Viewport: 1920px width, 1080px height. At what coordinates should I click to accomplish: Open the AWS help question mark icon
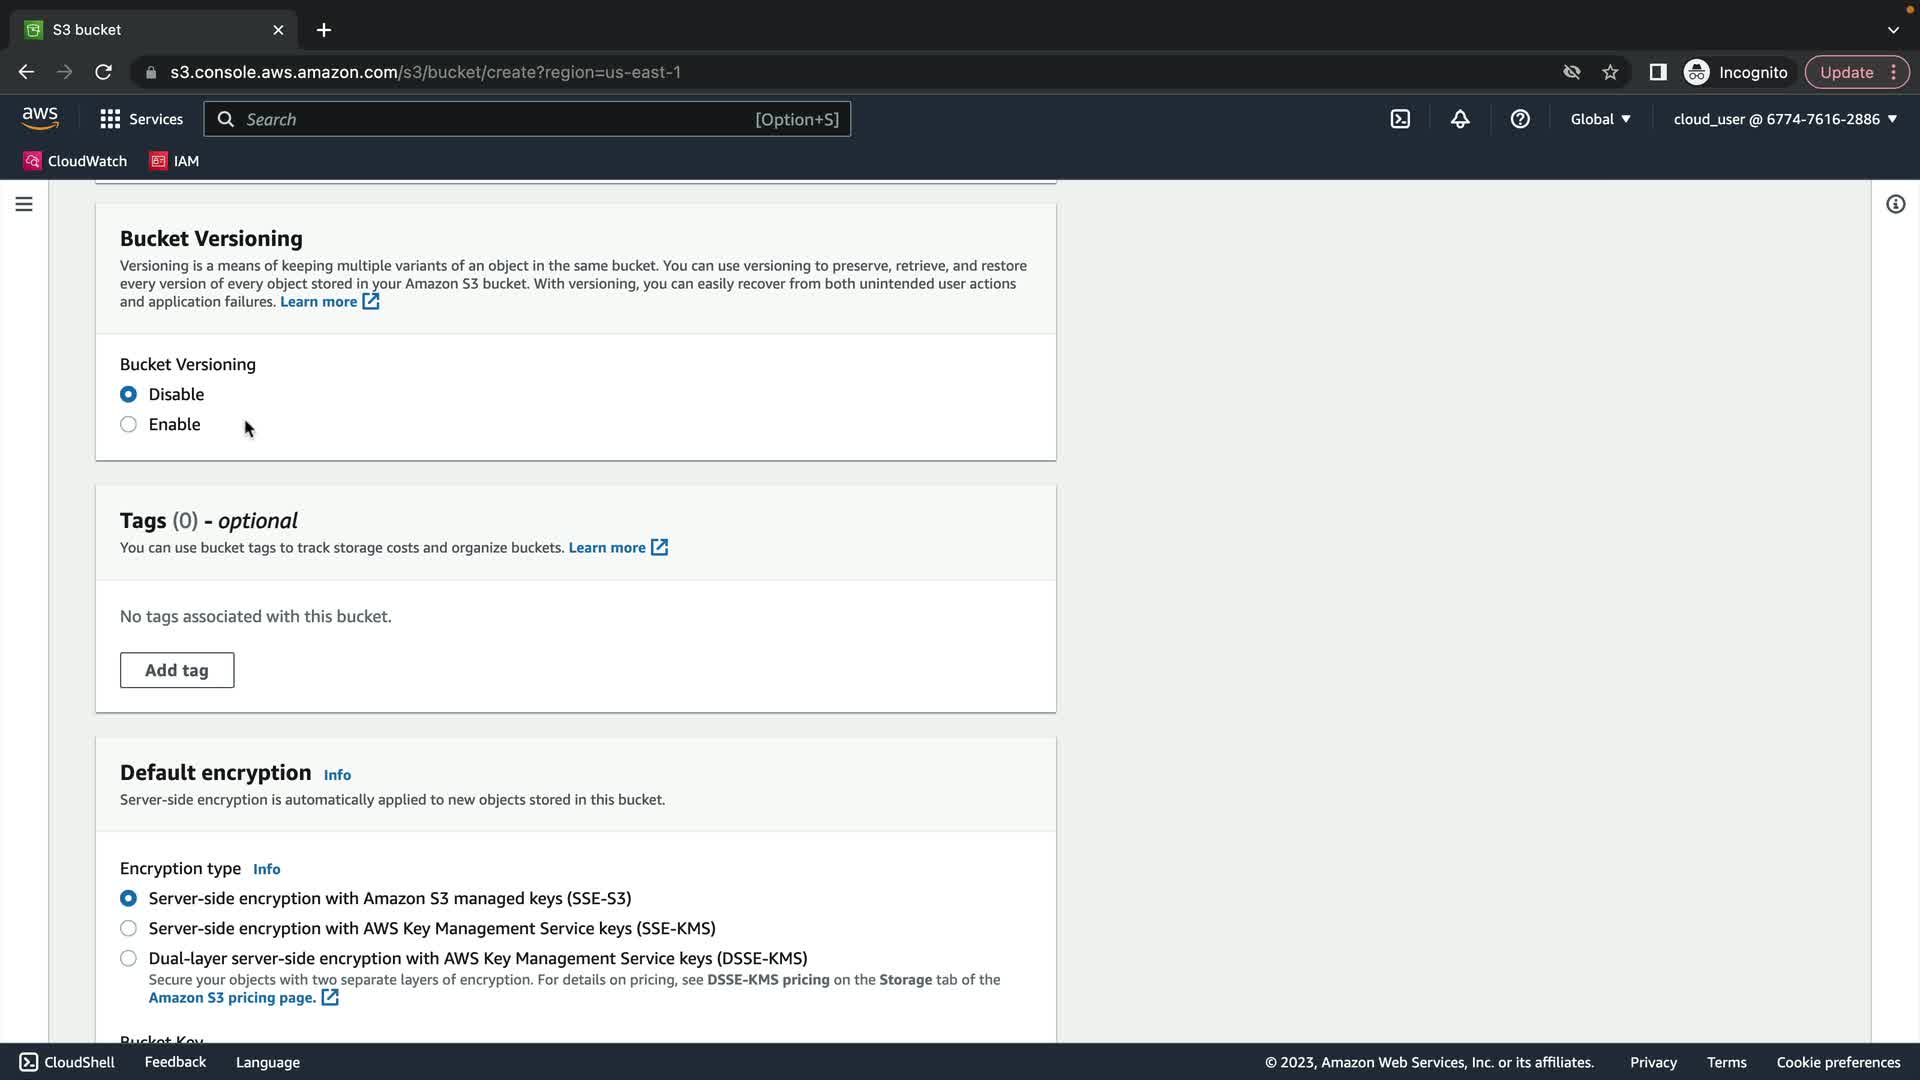click(x=1520, y=119)
